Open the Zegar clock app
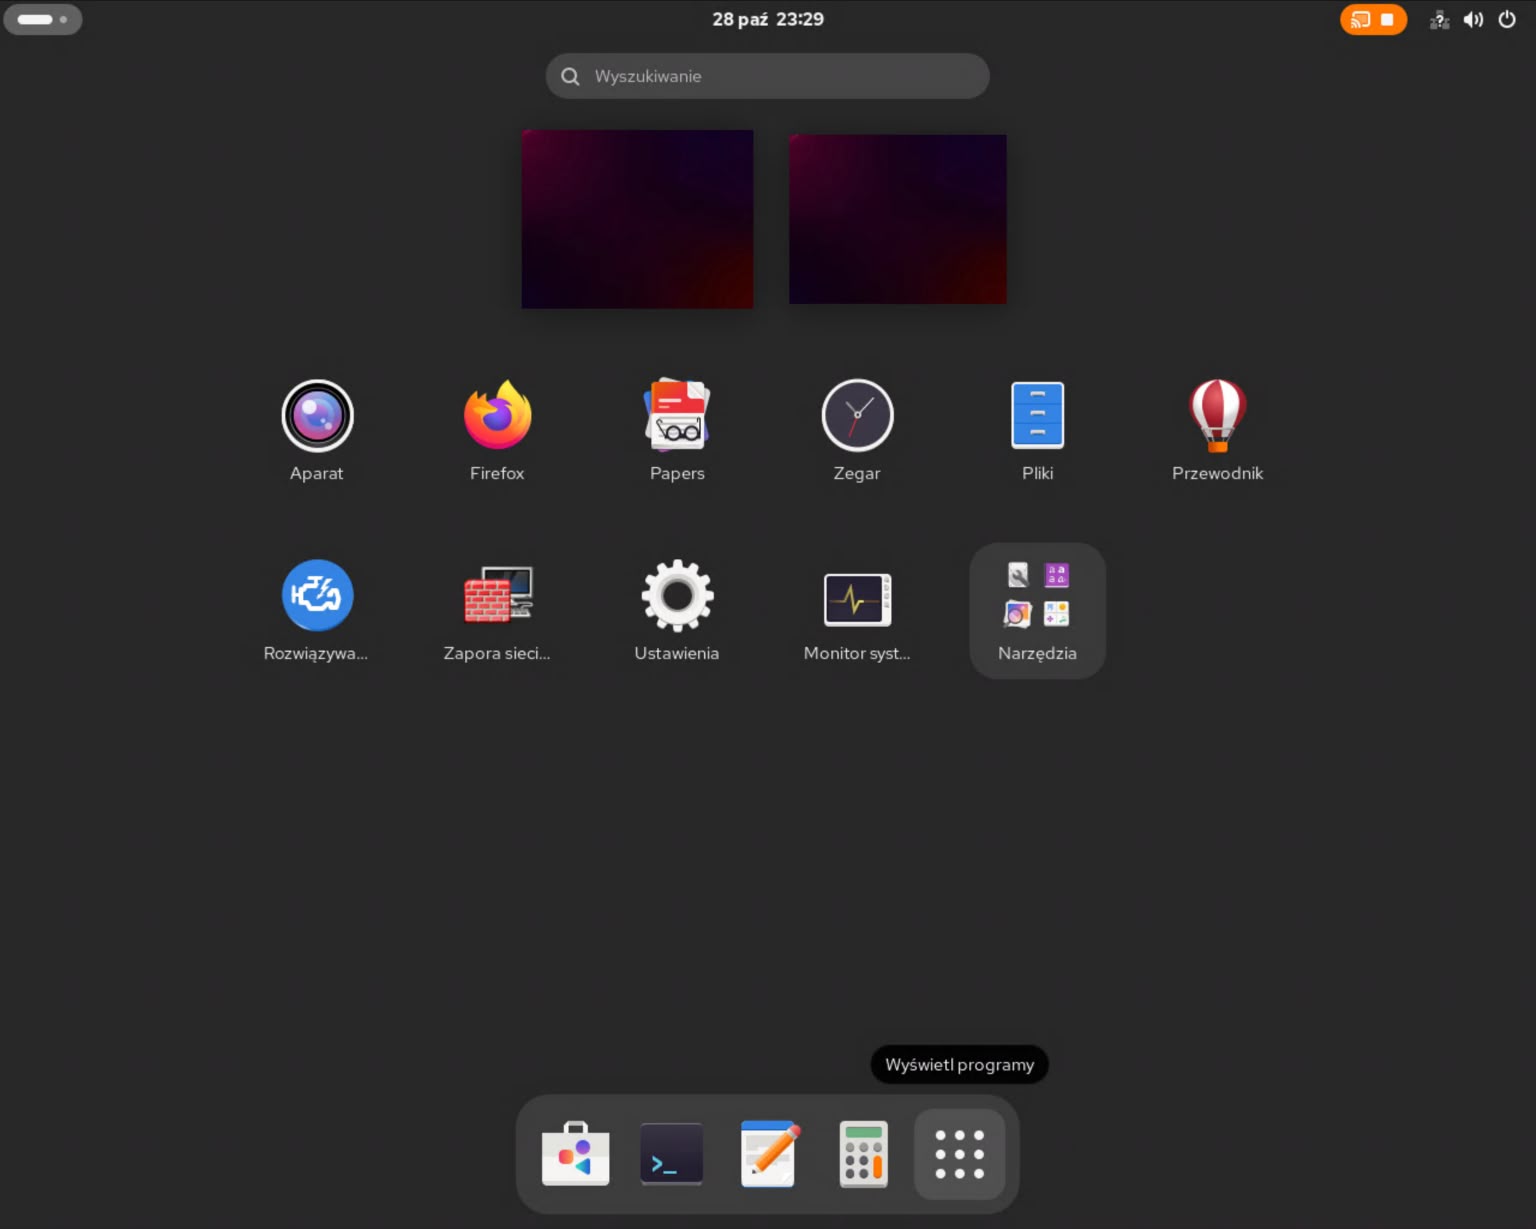Screen dimensions: 1536x1229 857,416
